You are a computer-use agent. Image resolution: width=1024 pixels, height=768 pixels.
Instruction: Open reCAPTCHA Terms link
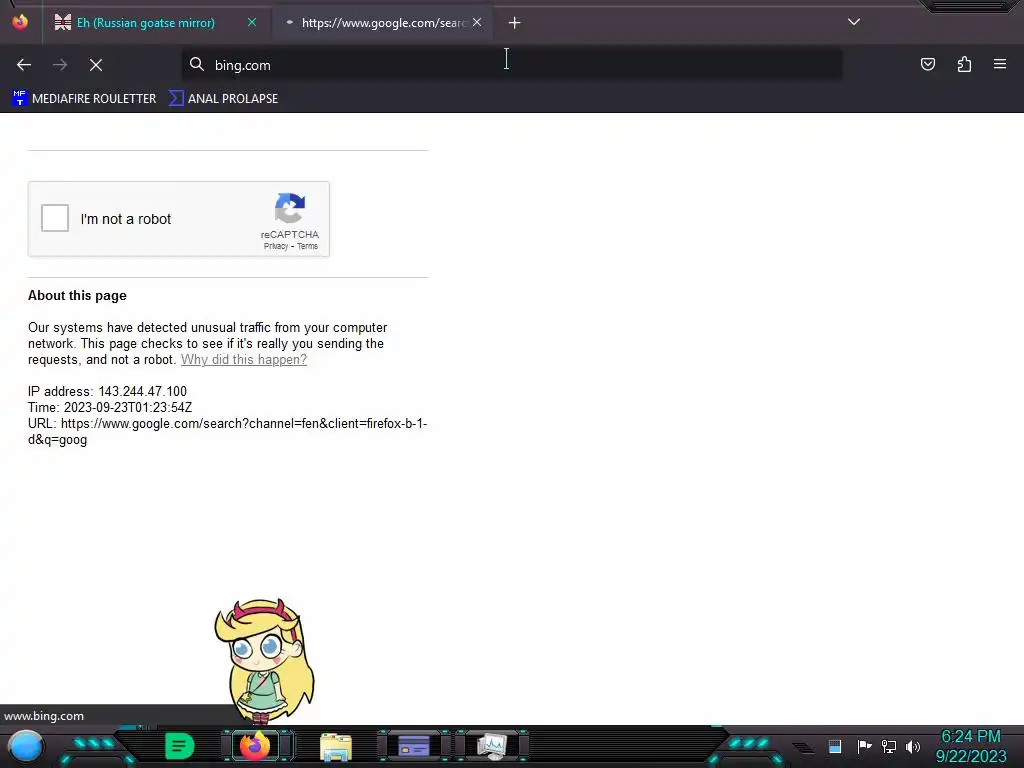308,246
